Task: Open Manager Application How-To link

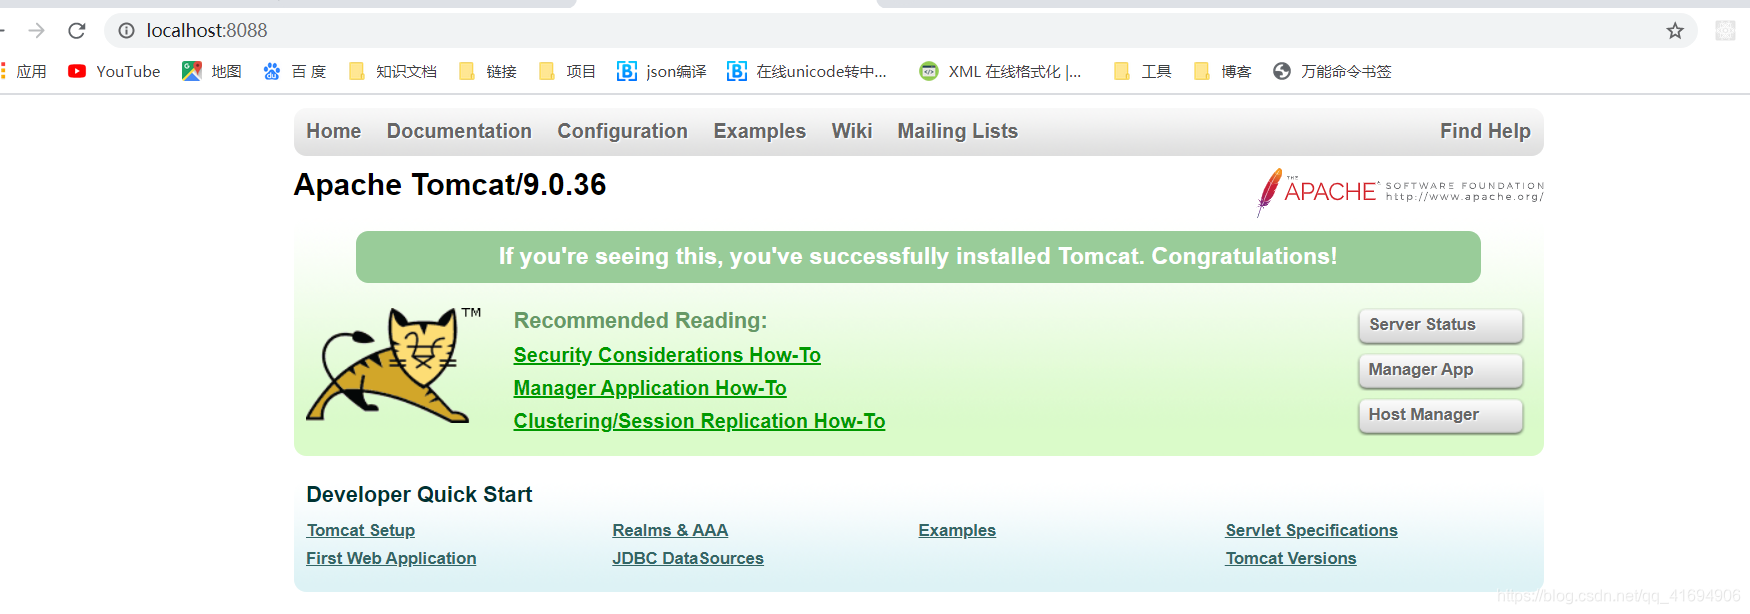Action: 650,388
